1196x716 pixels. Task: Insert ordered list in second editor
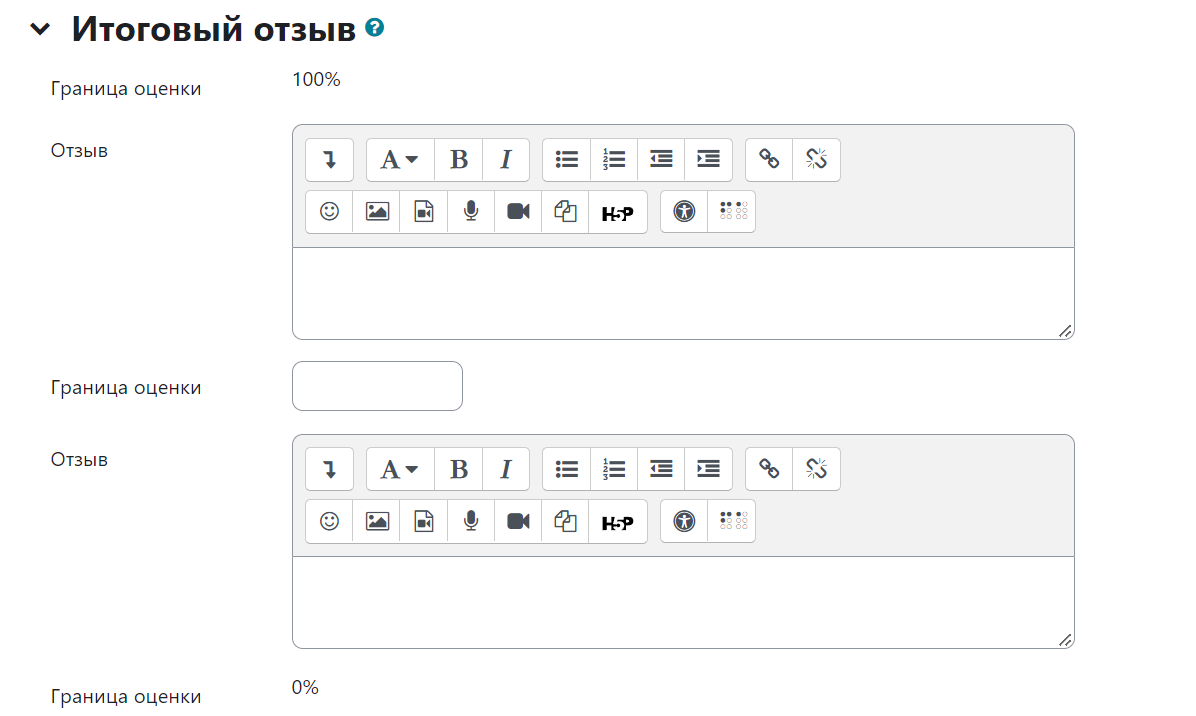click(x=614, y=469)
